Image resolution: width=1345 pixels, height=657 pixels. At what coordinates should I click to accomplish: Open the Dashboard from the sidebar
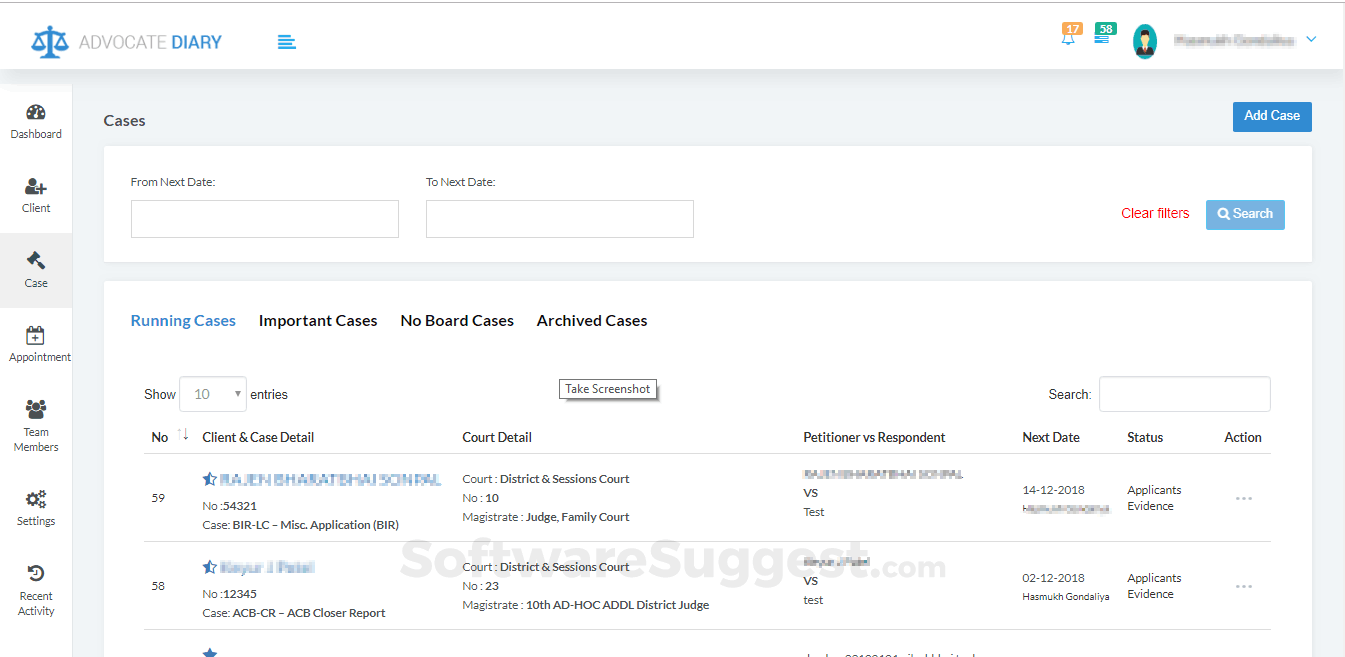[x=36, y=120]
